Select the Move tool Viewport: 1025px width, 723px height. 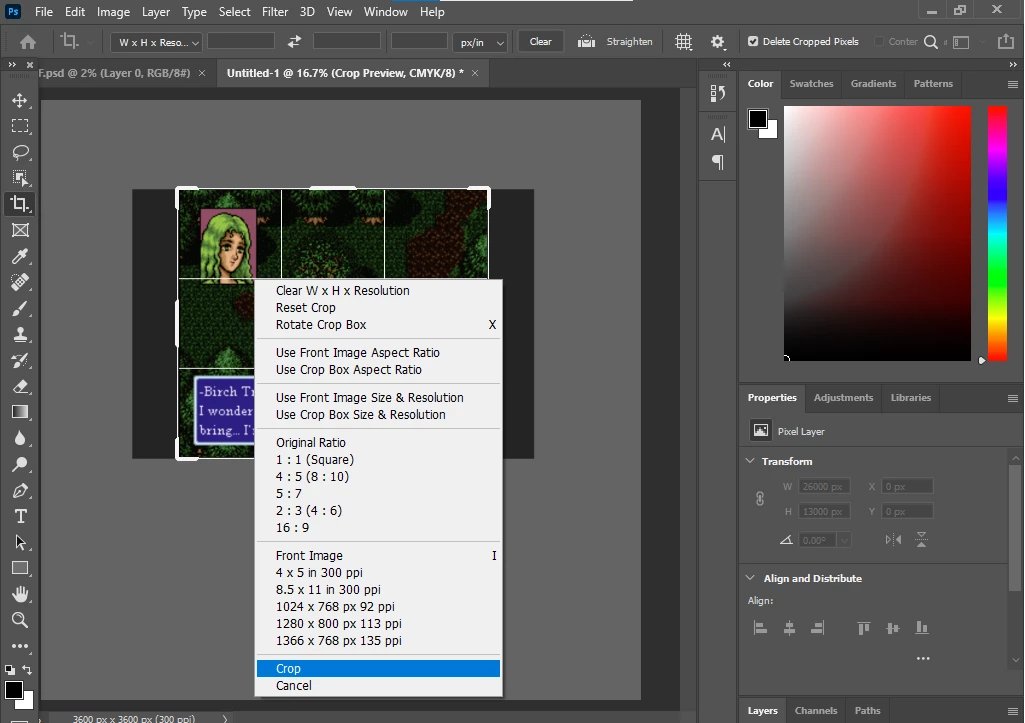pos(19,101)
